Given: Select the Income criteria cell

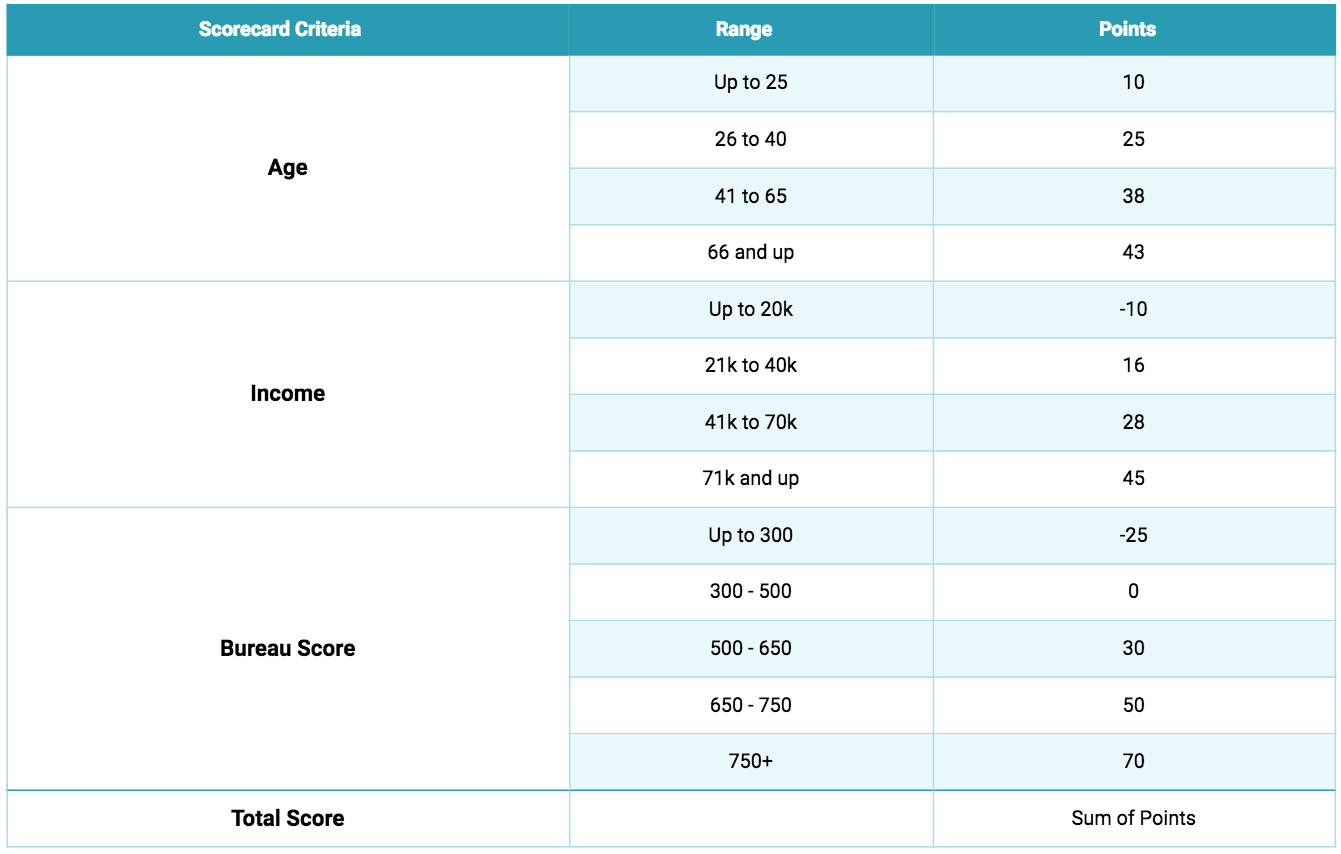Looking at the screenshot, I should (x=288, y=393).
